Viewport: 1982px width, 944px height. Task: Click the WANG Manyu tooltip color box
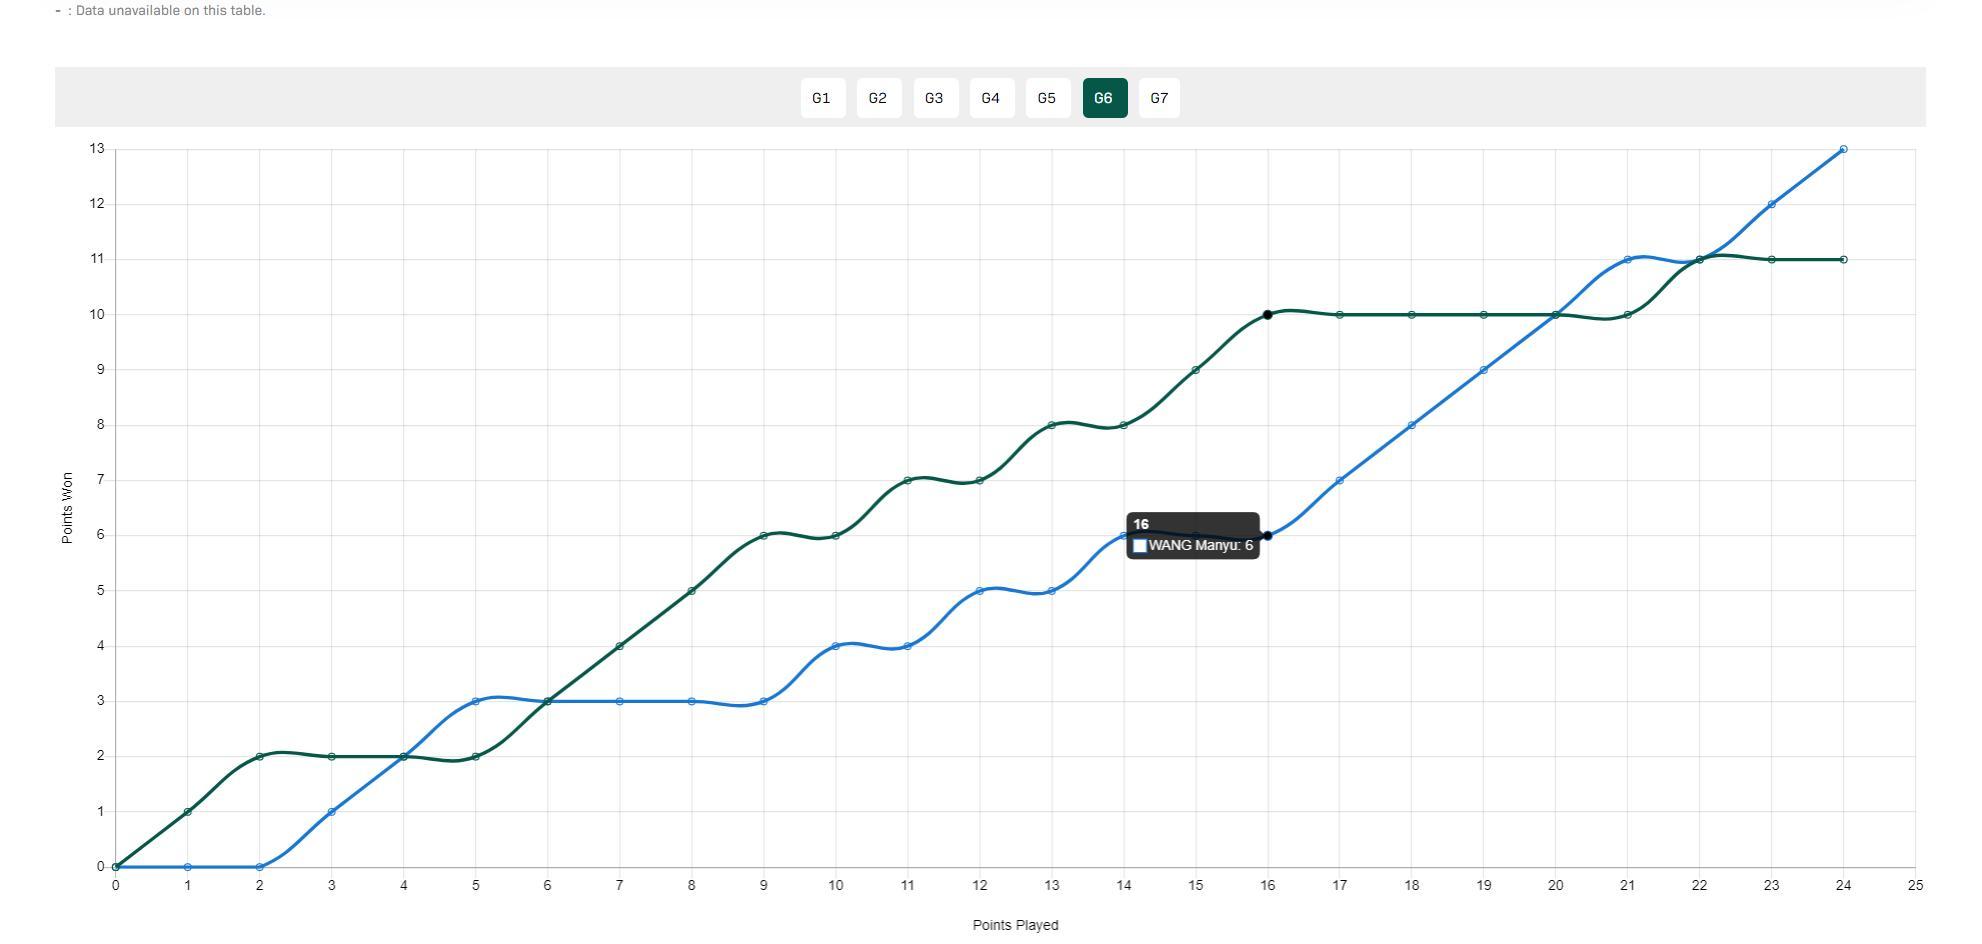click(1140, 546)
